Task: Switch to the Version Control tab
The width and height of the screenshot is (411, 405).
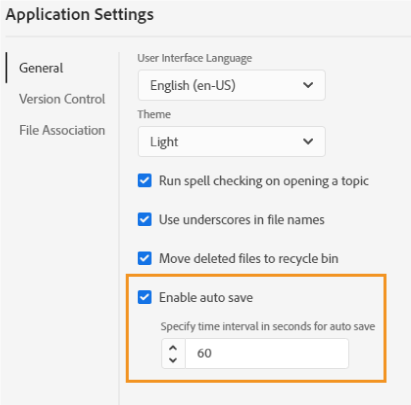Action: (x=62, y=99)
